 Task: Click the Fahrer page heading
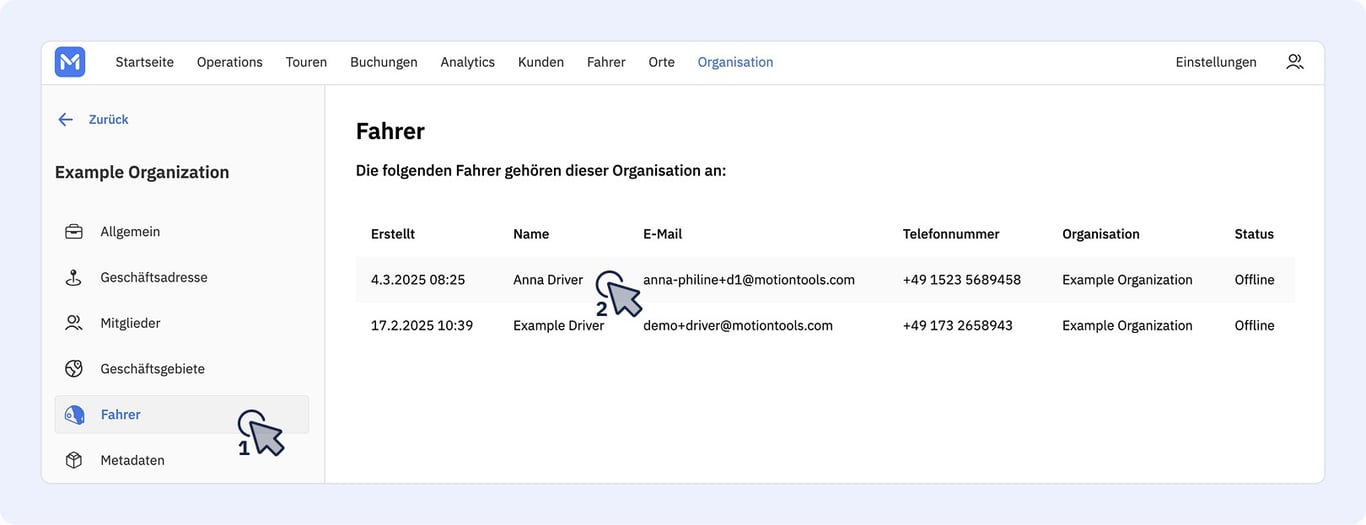tap(390, 131)
